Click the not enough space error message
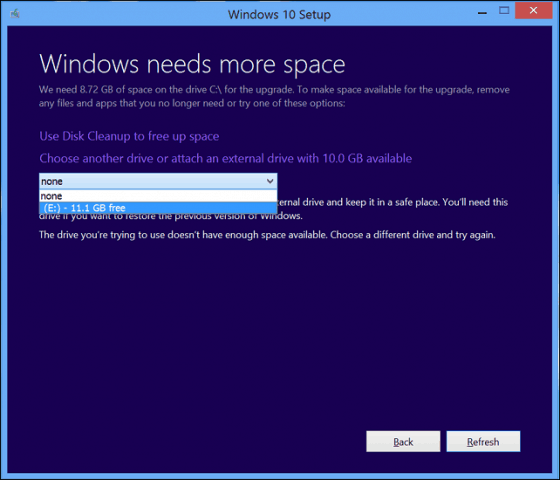560x480 pixels. point(267,235)
